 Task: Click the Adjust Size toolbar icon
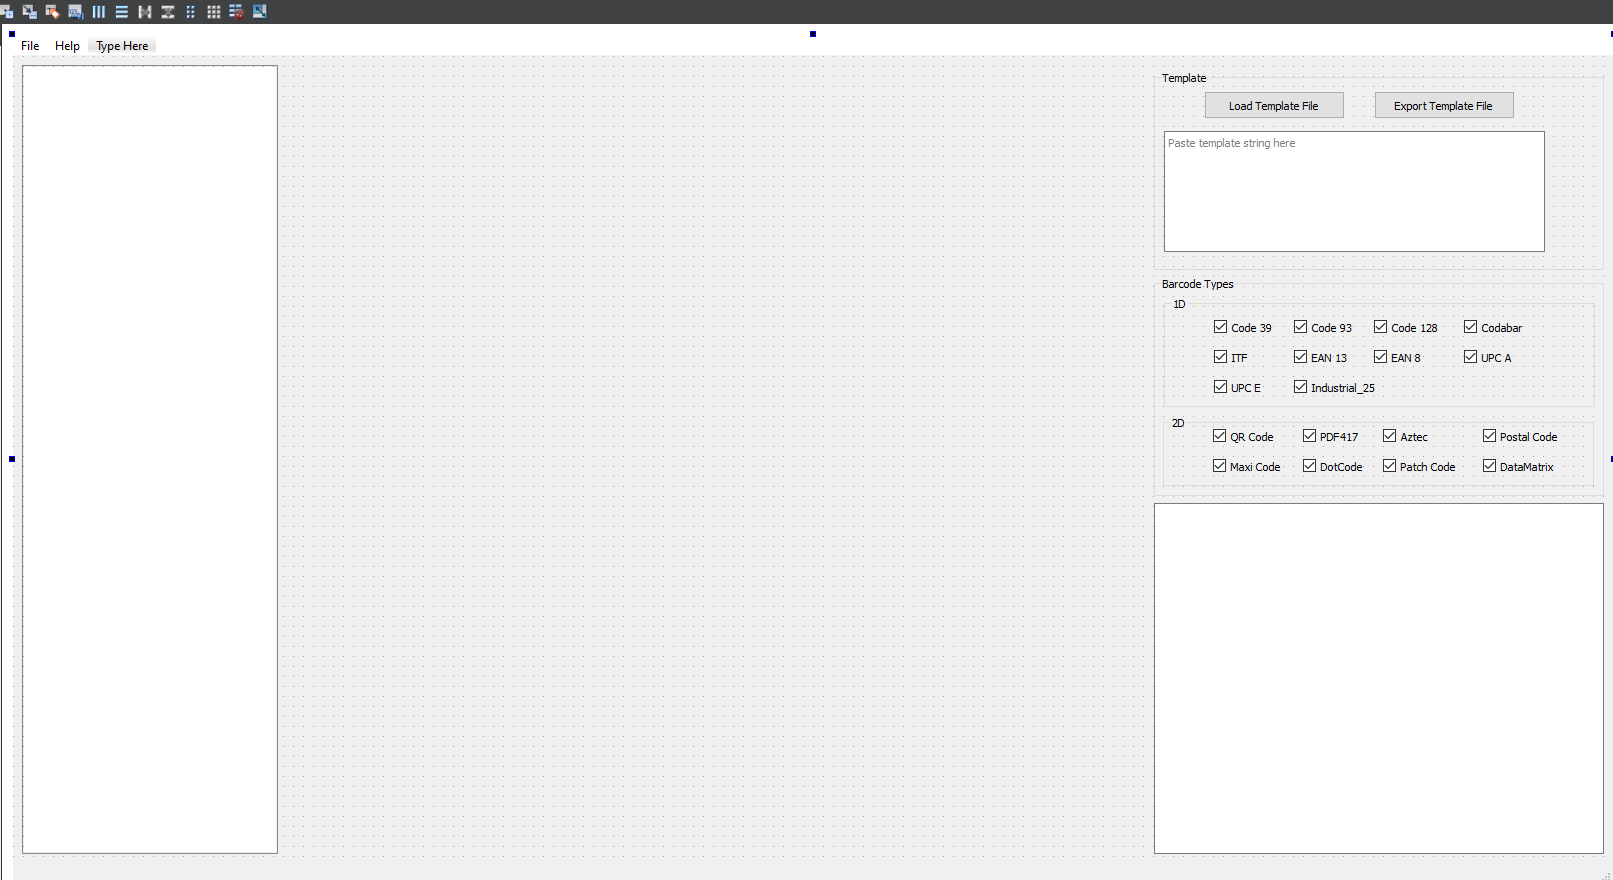pyautogui.click(x=260, y=12)
